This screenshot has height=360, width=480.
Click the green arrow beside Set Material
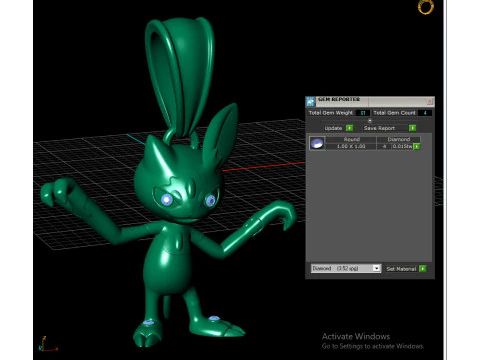coord(423,269)
